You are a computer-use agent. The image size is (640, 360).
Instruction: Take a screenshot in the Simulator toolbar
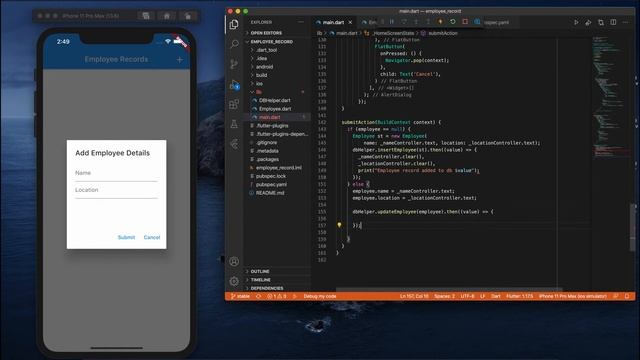point(146,16)
